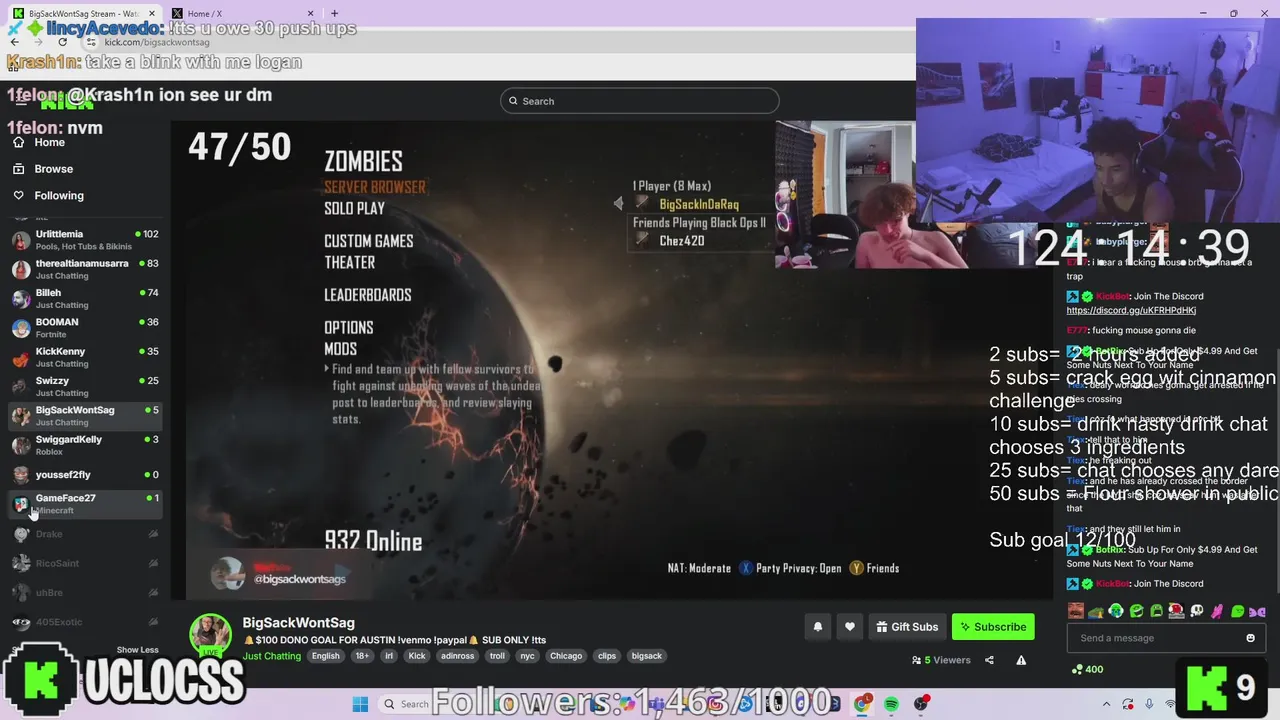1280x720 pixels.
Task: Open Chrome from the taskbar
Action: 862,704
